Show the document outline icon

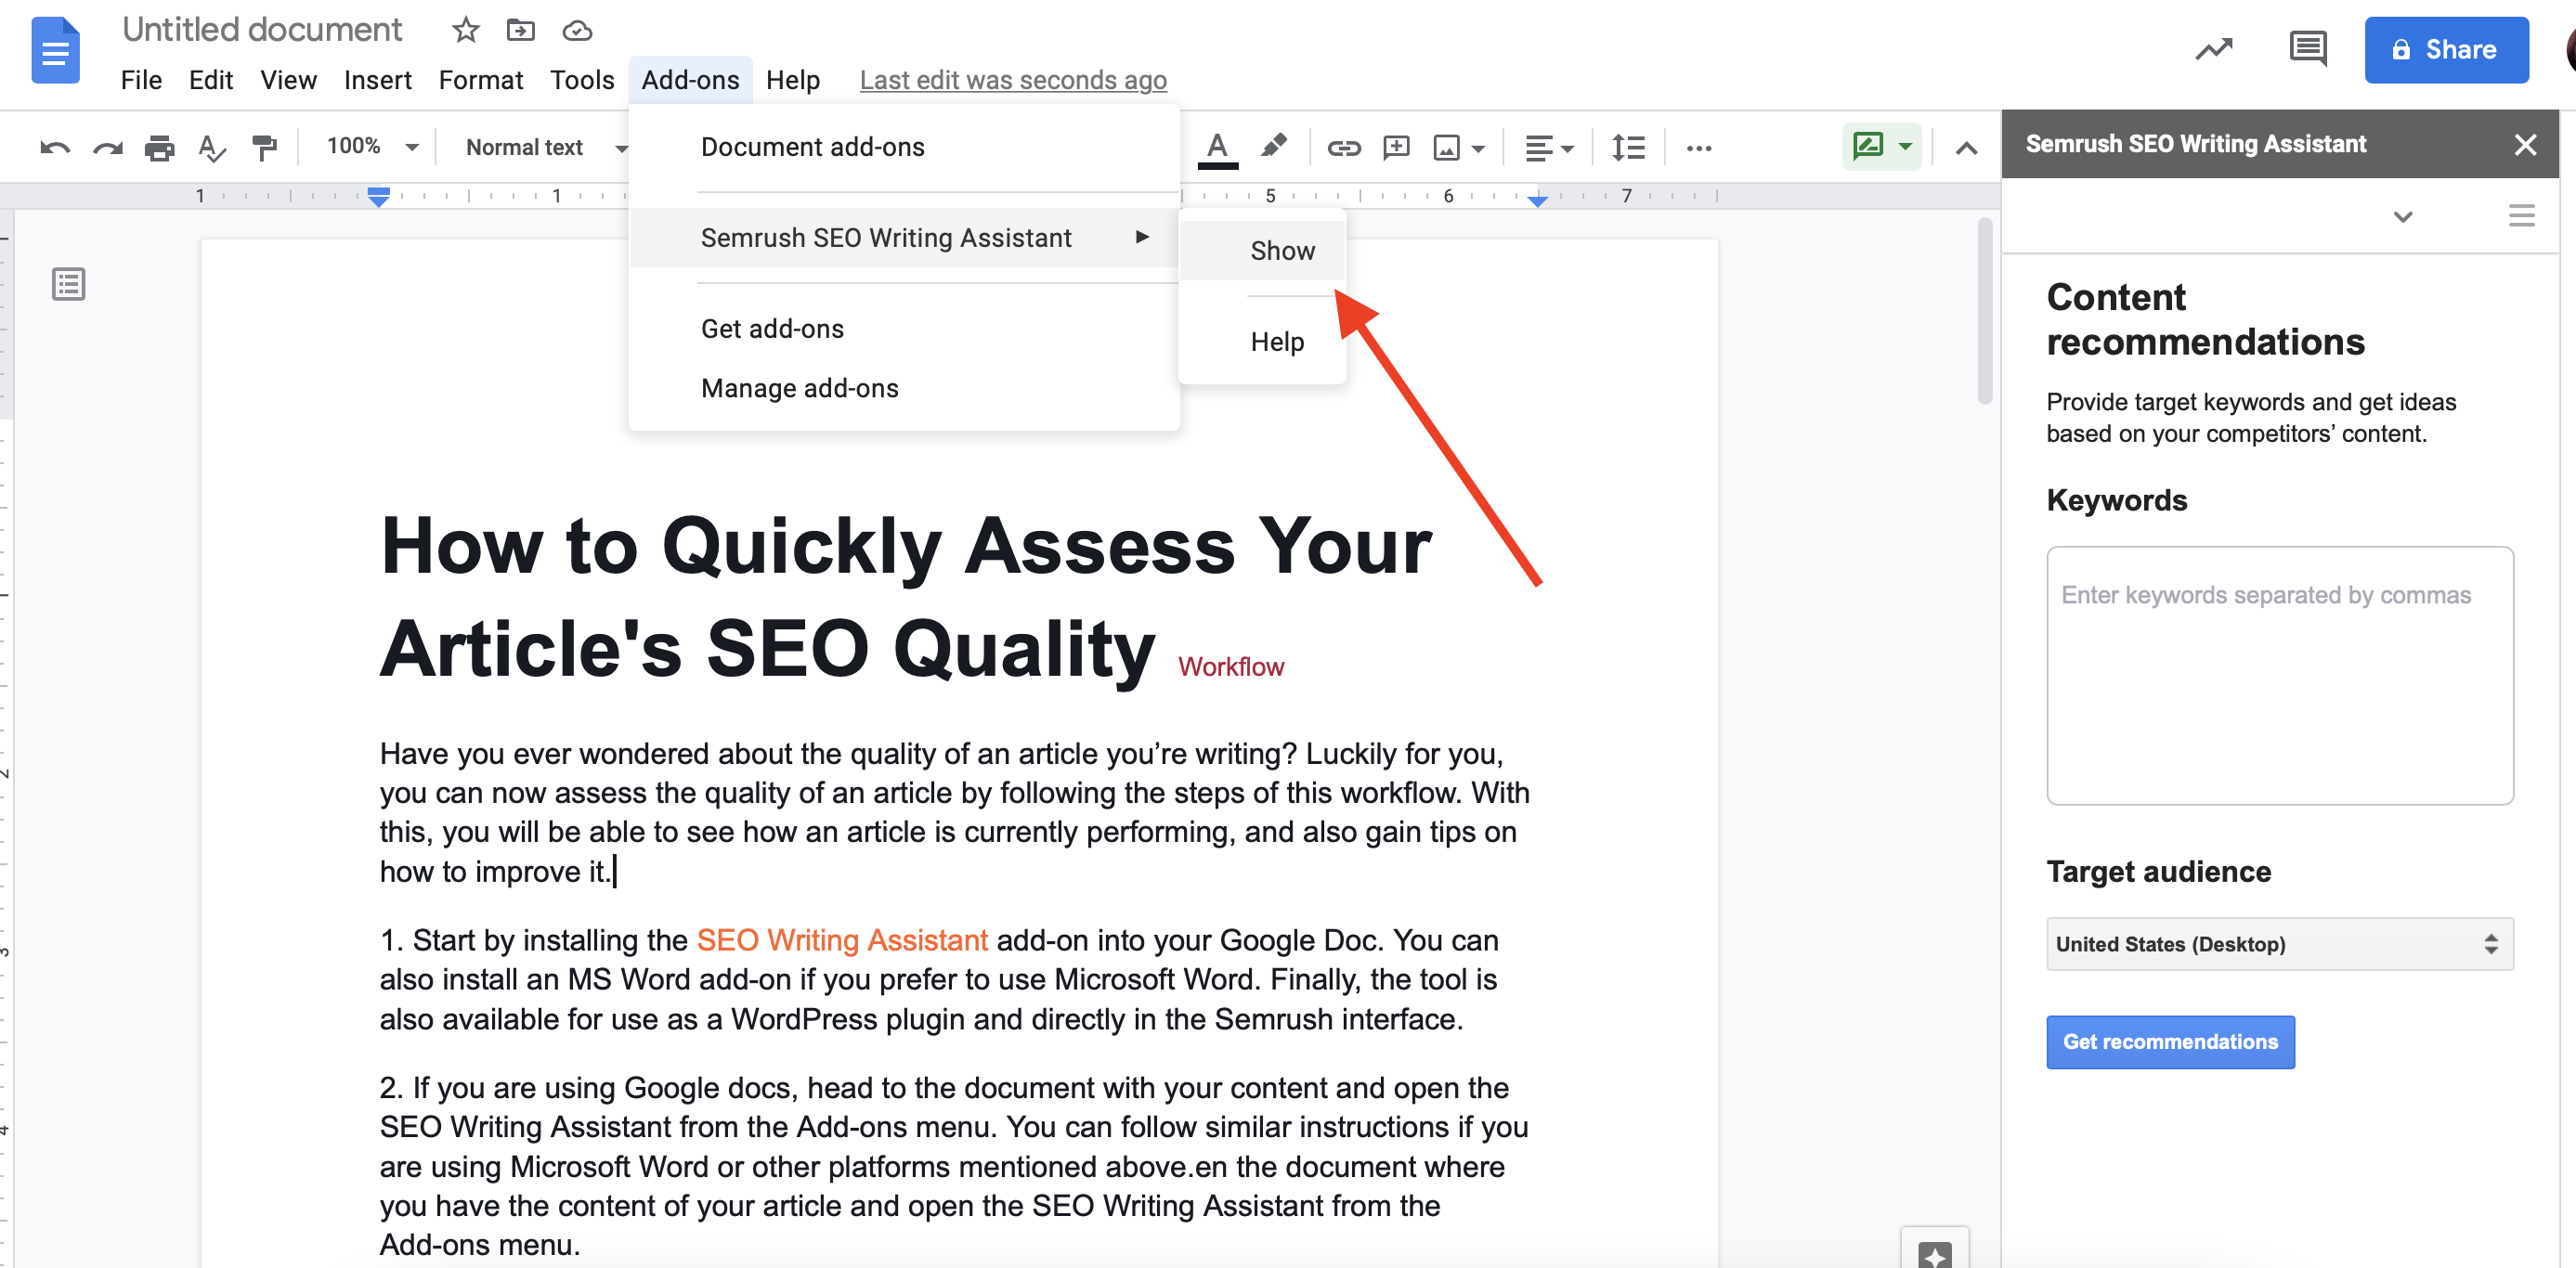[x=68, y=284]
